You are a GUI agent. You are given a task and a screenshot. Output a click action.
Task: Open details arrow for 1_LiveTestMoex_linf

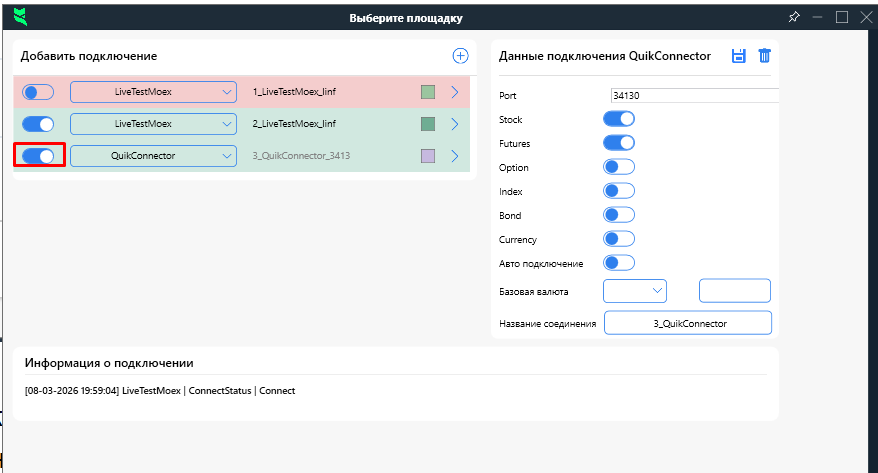pyautogui.click(x=454, y=92)
